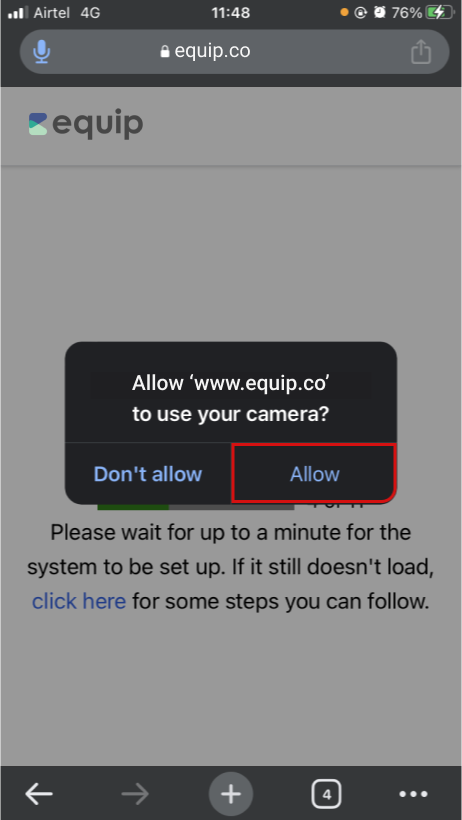Open a new tab with plus button
Image resolution: width=462 pixels, height=820 pixels.
pyautogui.click(x=231, y=794)
